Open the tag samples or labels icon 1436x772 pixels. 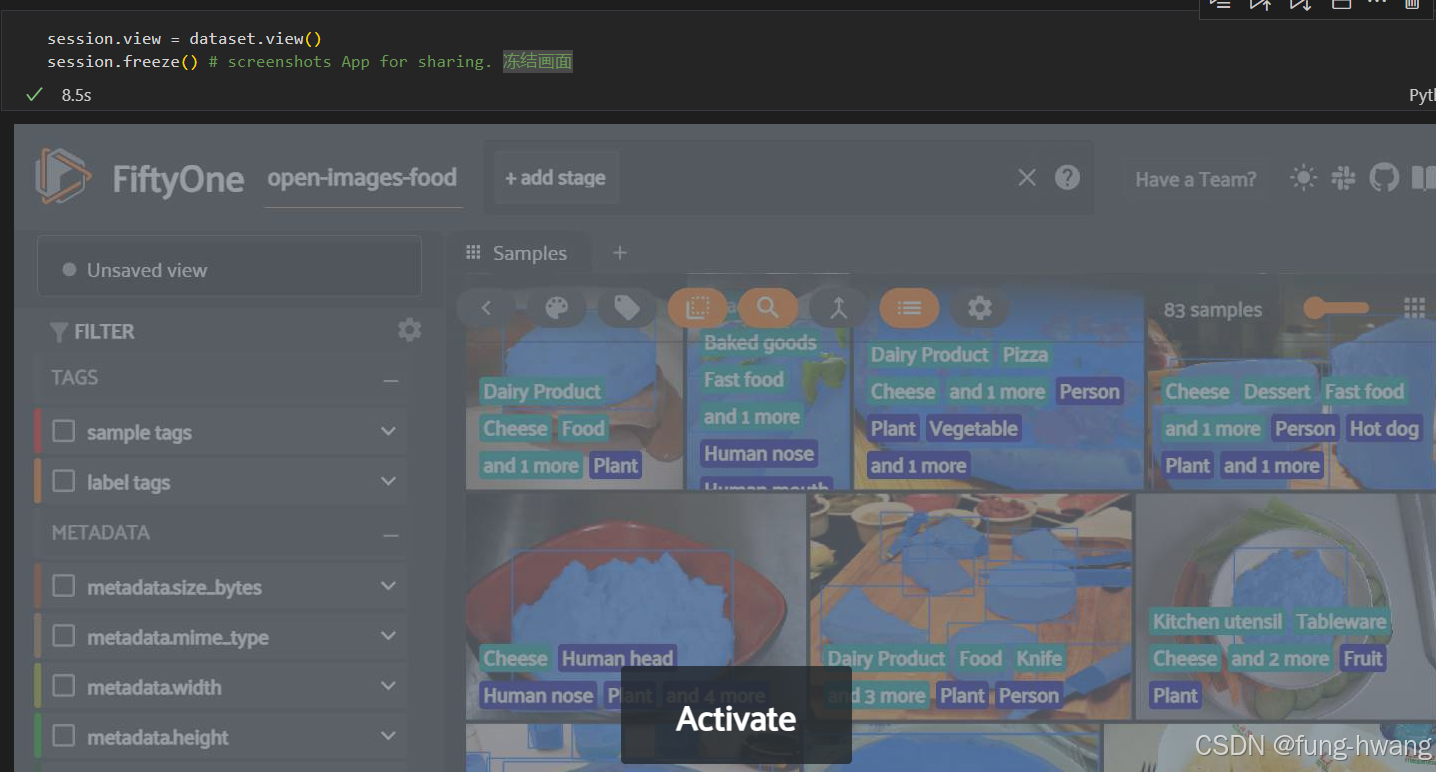click(x=627, y=308)
